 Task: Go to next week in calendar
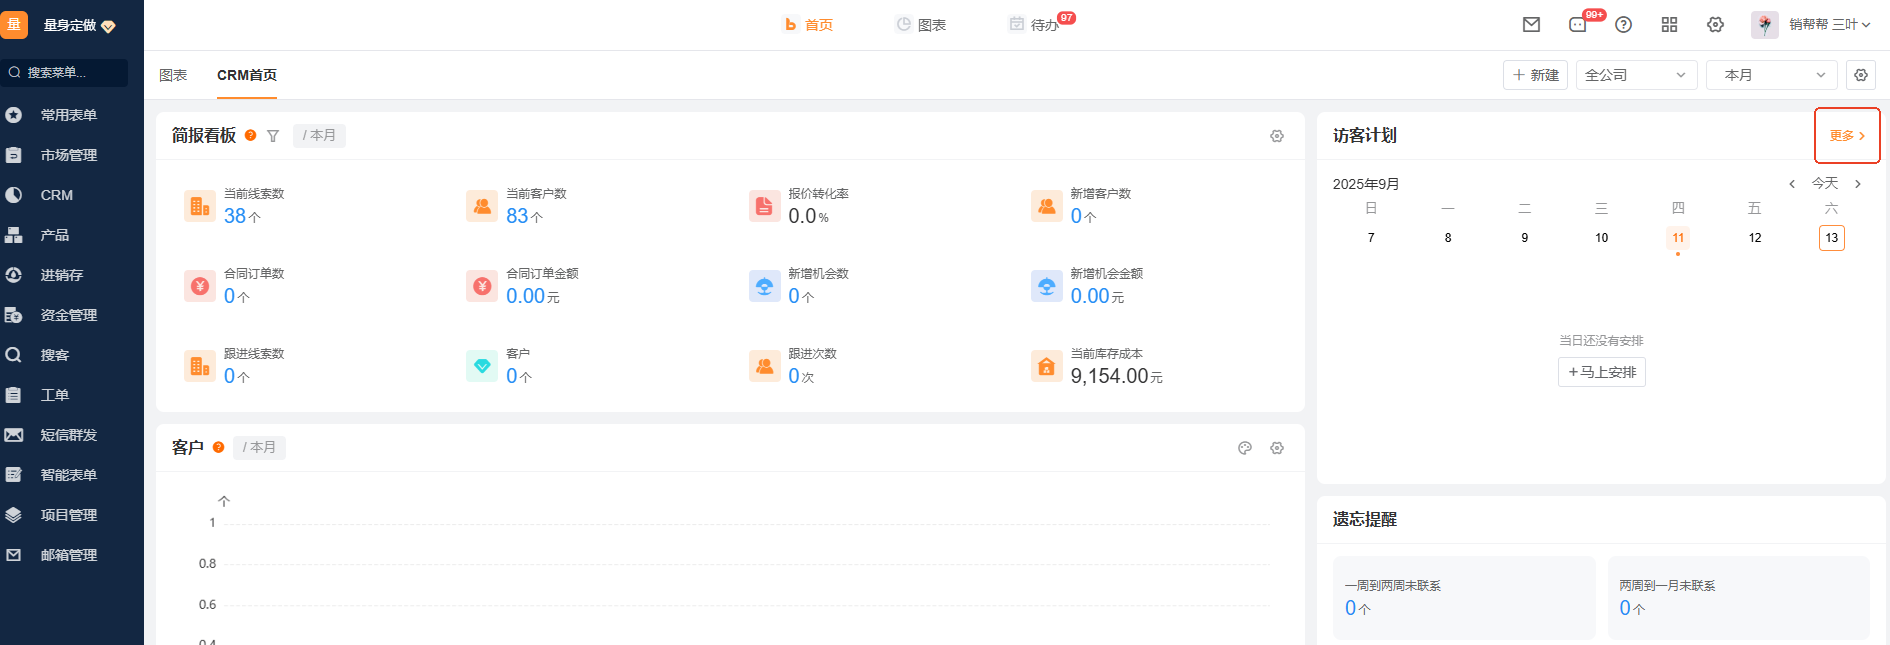click(x=1858, y=184)
